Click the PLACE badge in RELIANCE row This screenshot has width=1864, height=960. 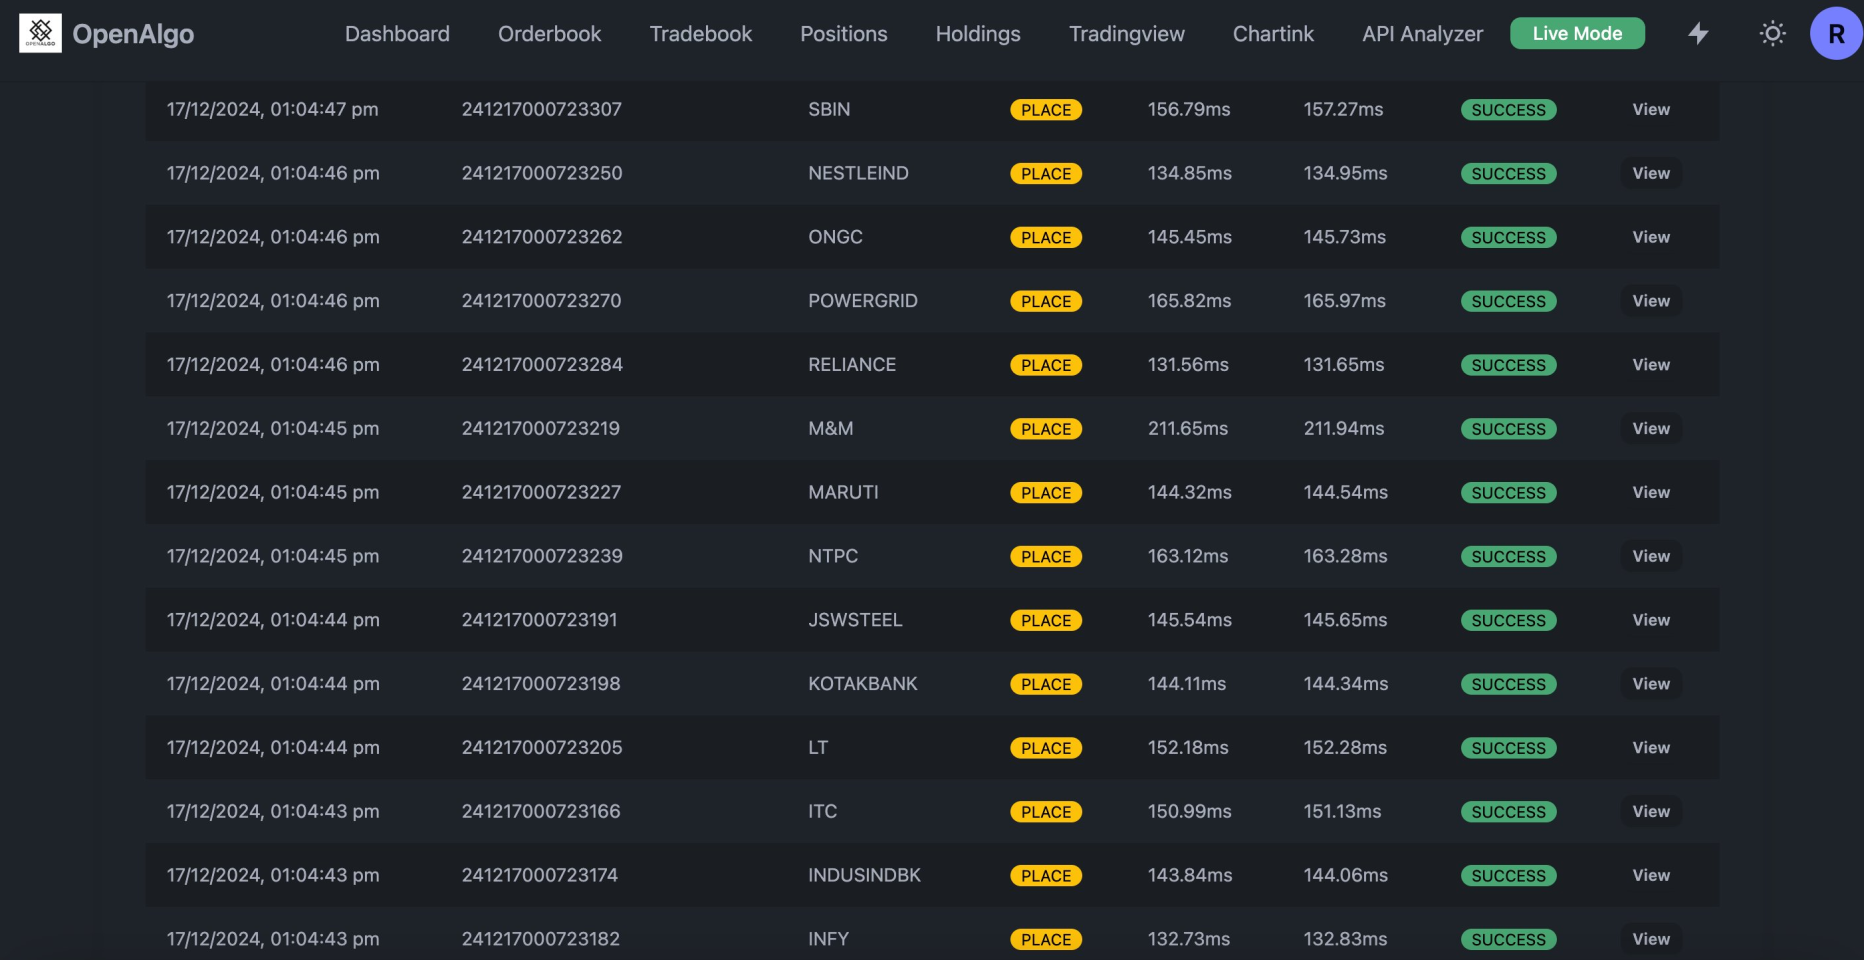1046,365
